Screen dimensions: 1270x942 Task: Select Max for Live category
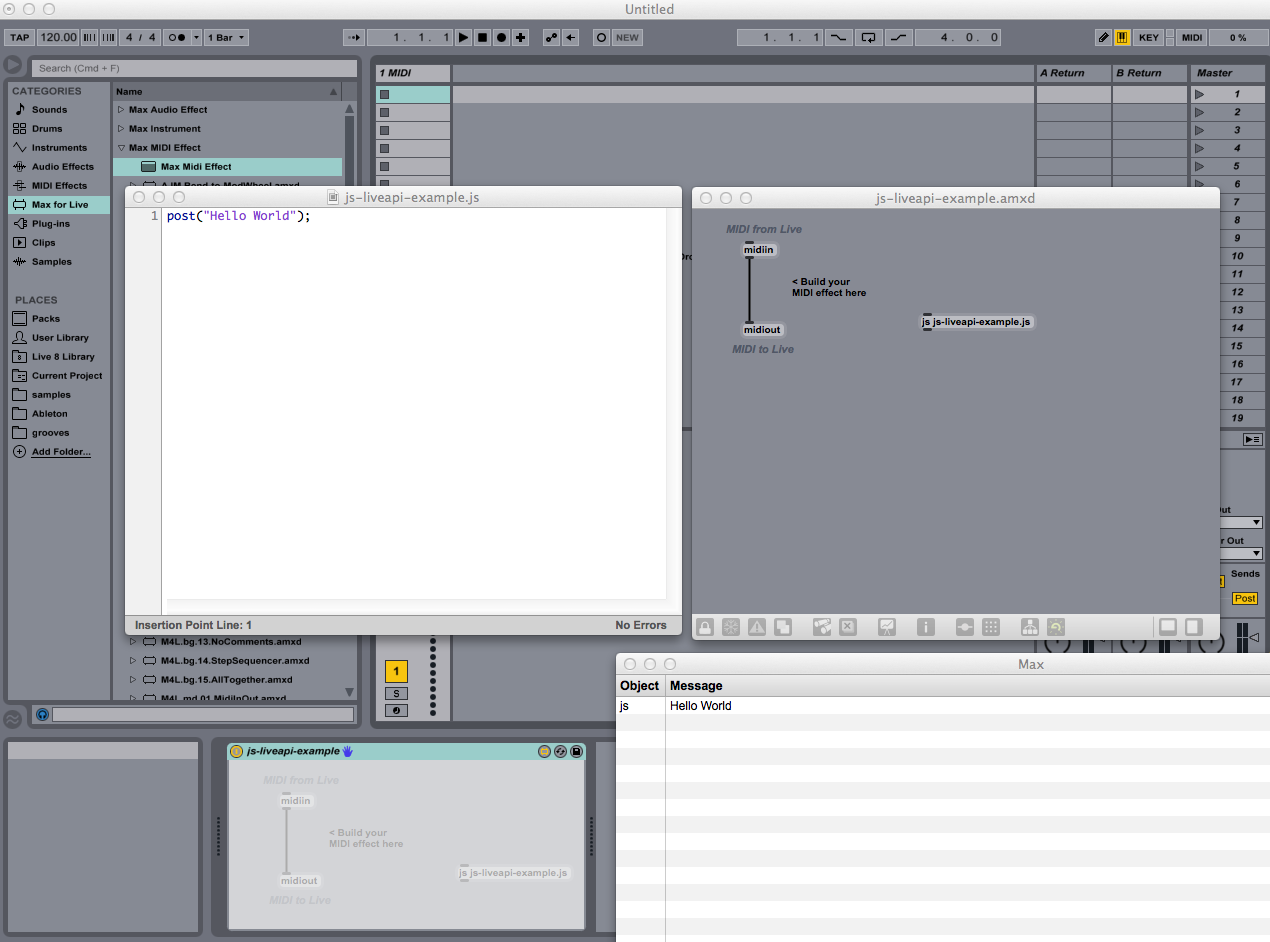(59, 205)
